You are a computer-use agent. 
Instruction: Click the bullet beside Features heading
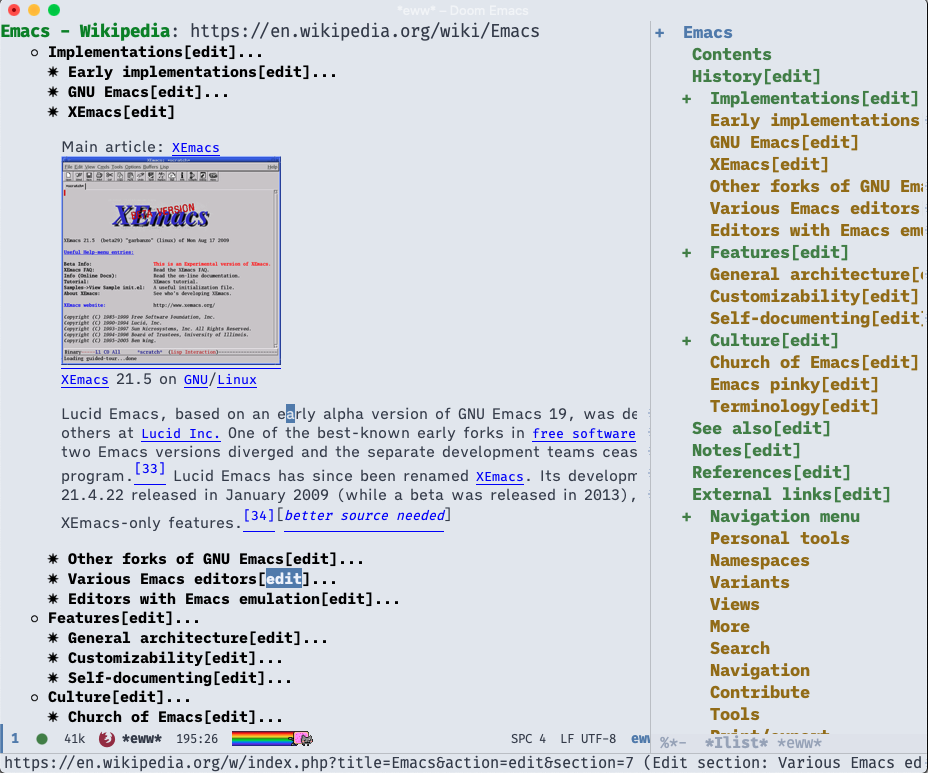coord(34,619)
